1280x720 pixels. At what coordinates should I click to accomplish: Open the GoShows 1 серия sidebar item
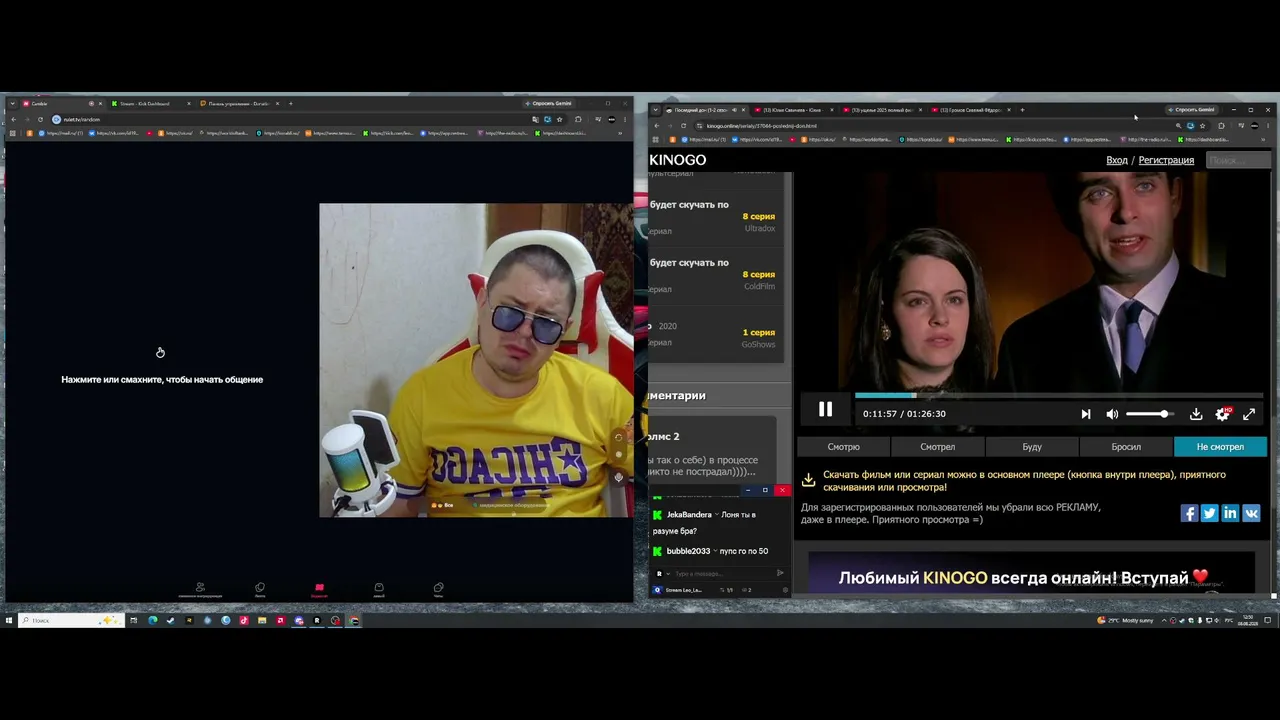(x=713, y=333)
